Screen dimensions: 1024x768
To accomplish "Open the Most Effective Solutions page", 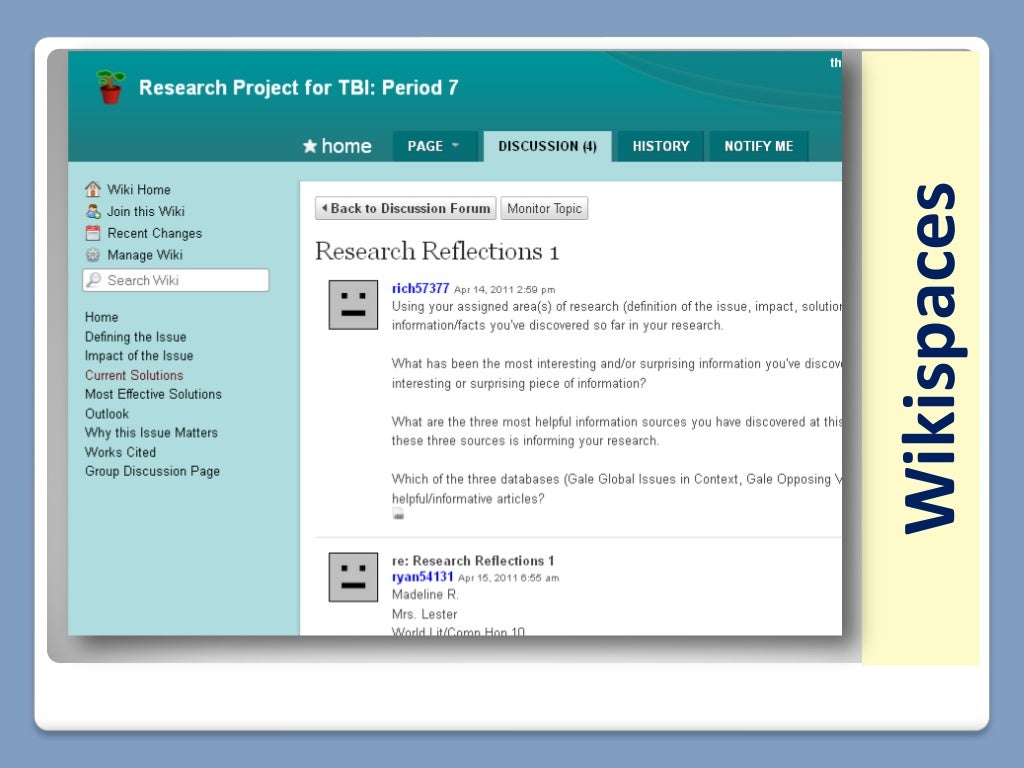I will coord(153,394).
